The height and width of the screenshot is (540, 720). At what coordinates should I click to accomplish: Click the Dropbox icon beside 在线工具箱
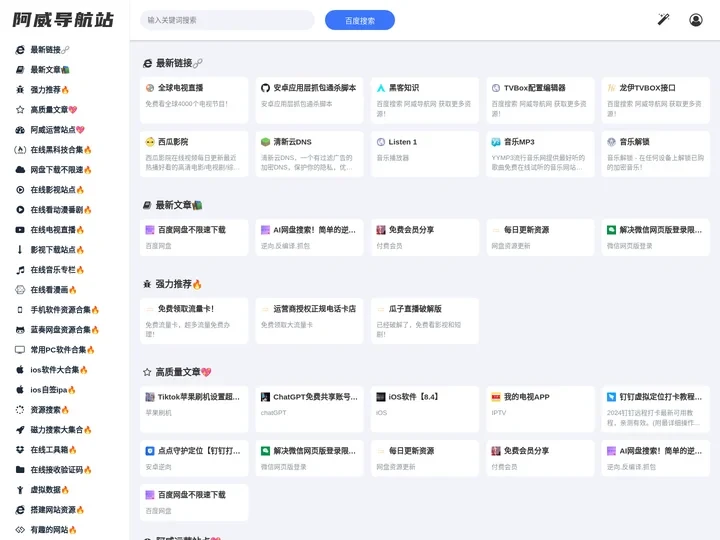[x=20, y=450]
